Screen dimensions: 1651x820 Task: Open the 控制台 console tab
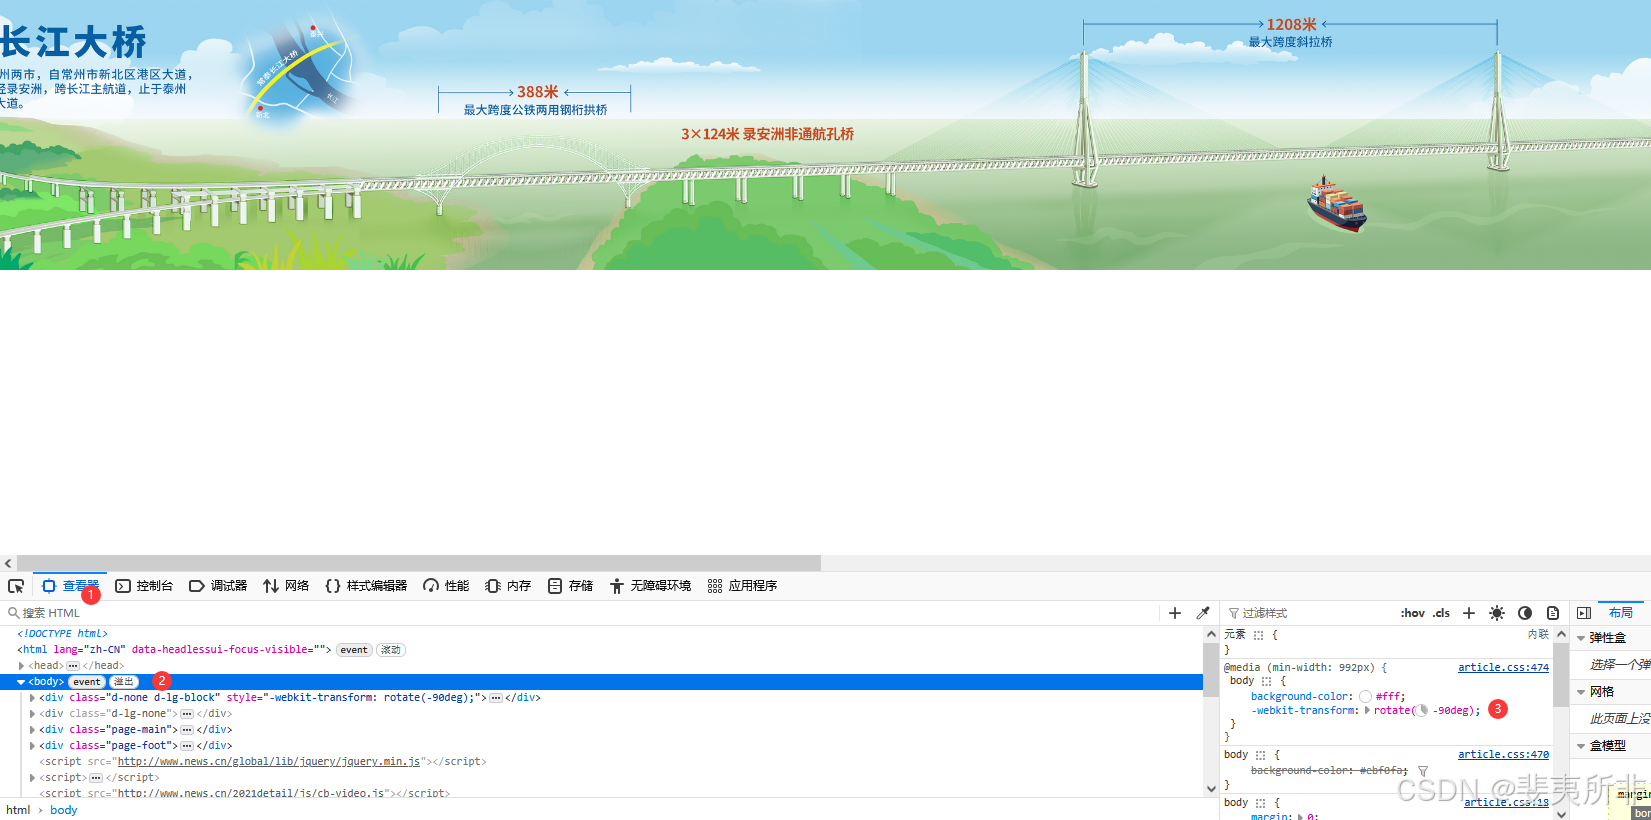145,586
